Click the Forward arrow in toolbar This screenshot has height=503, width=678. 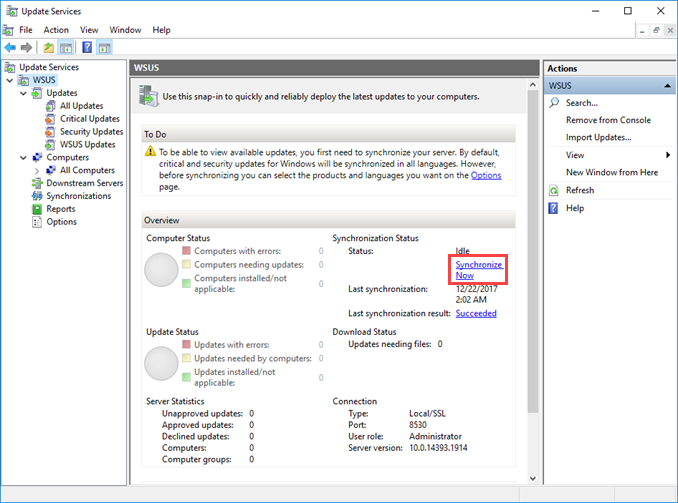click(x=26, y=48)
